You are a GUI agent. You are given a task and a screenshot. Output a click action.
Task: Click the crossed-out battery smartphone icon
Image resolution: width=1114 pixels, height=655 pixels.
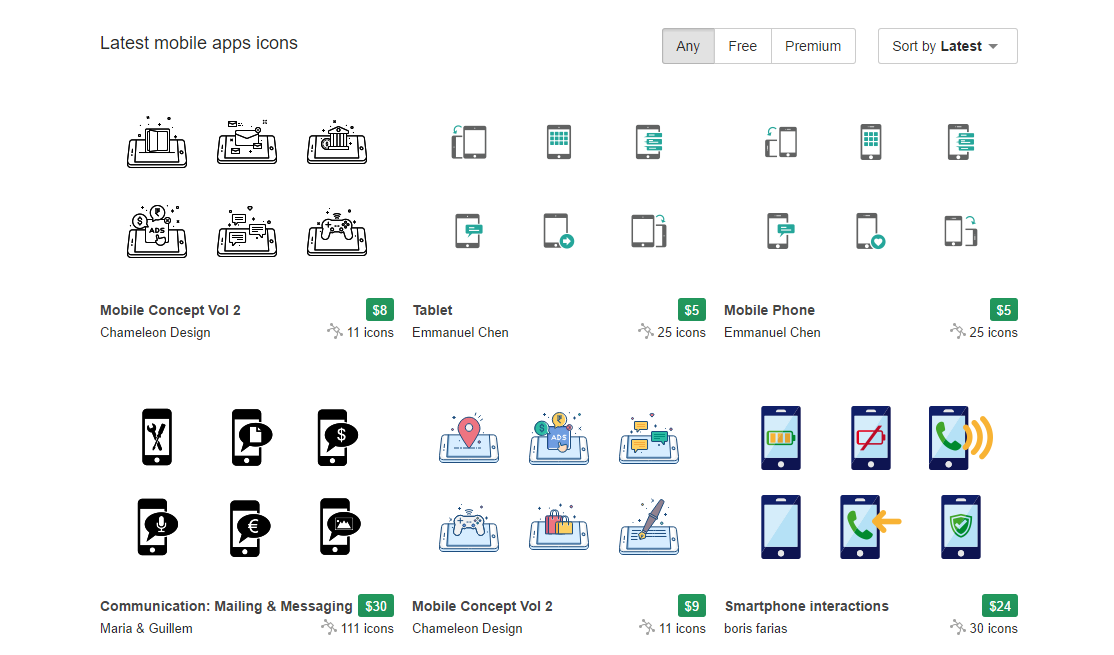(x=870, y=437)
